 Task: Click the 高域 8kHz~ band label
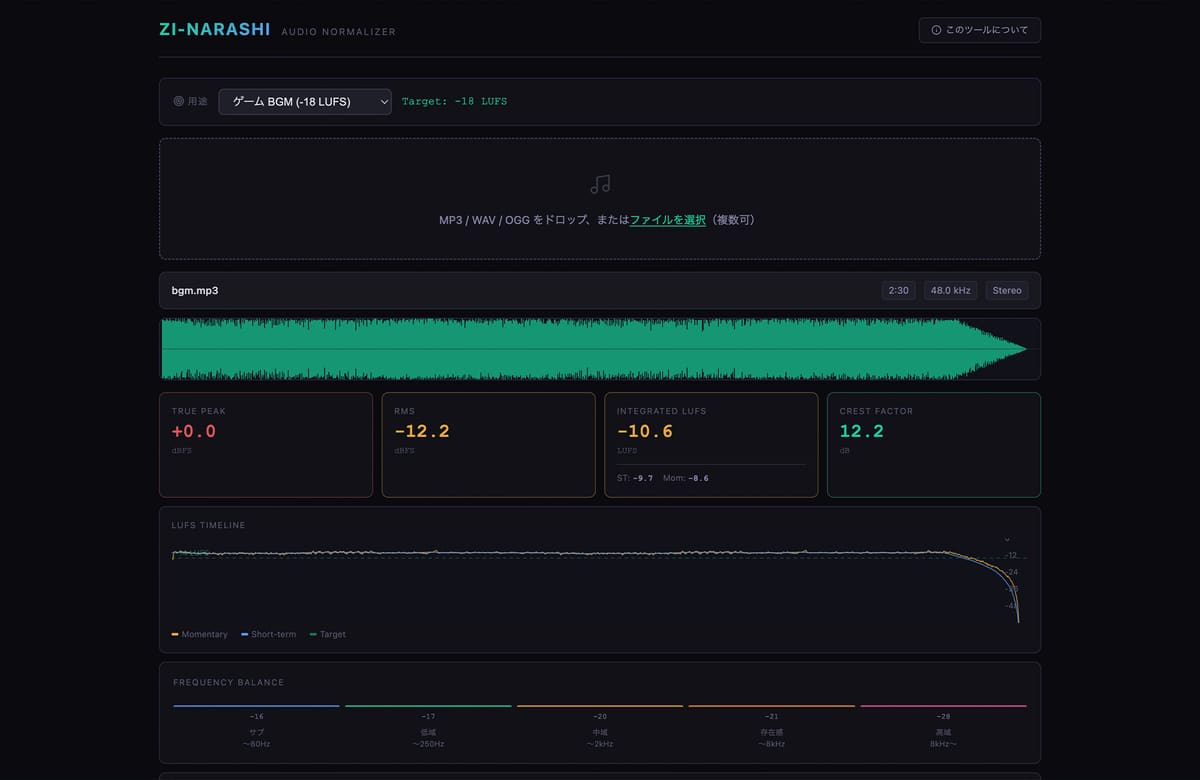pos(943,738)
